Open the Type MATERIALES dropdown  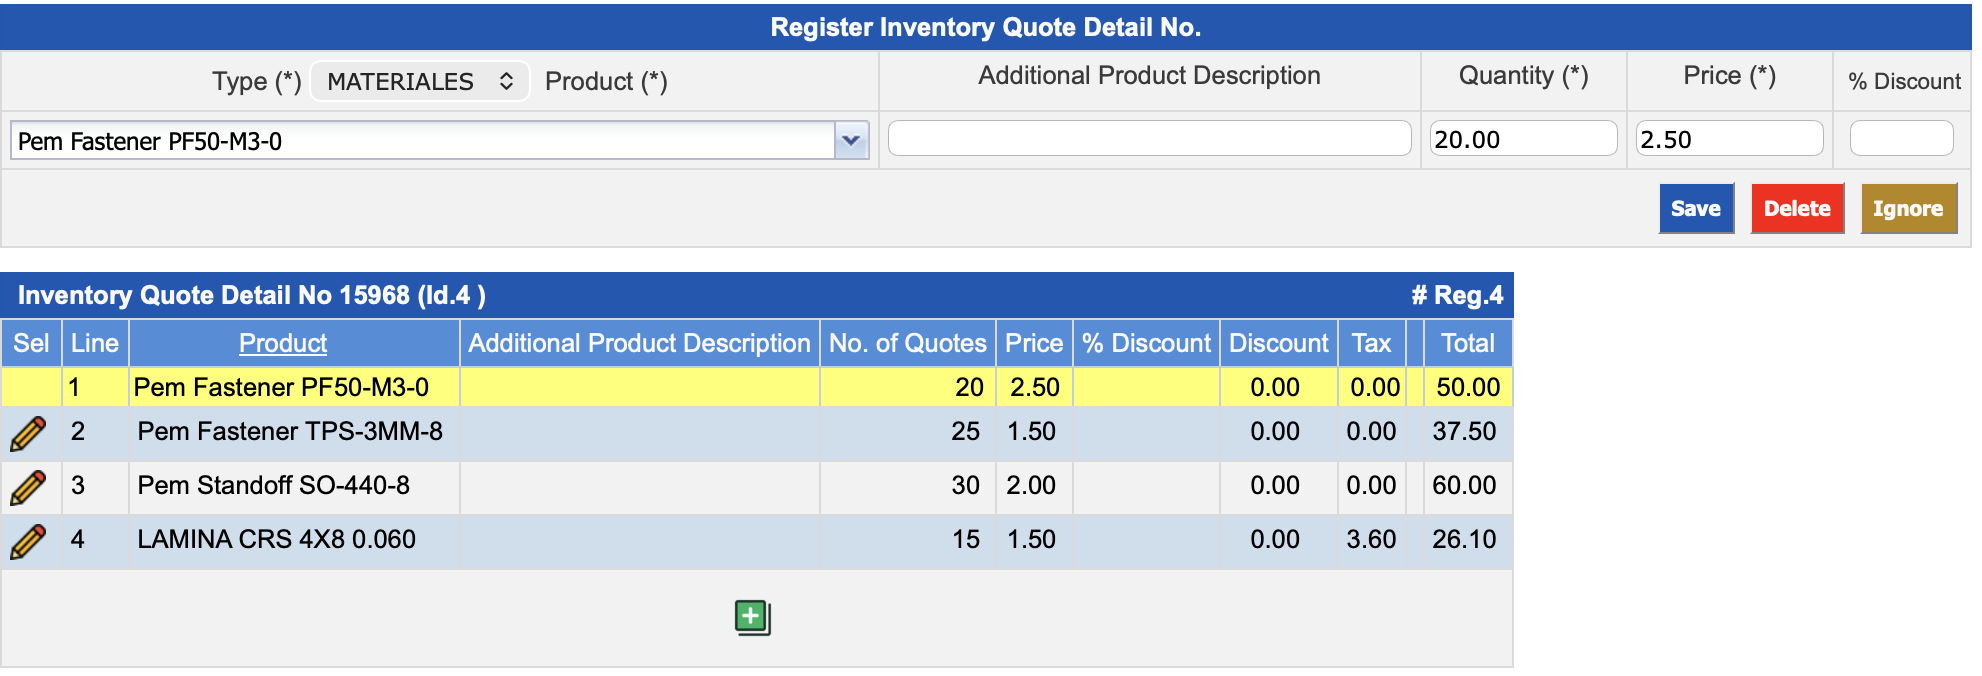(419, 81)
